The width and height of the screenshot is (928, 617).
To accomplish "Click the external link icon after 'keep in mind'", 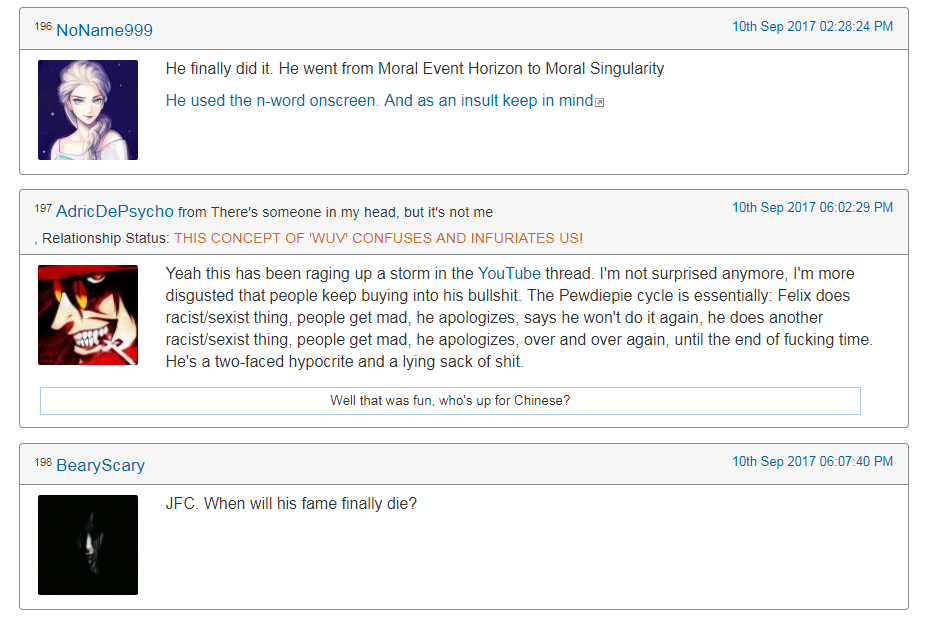I will [600, 102].
